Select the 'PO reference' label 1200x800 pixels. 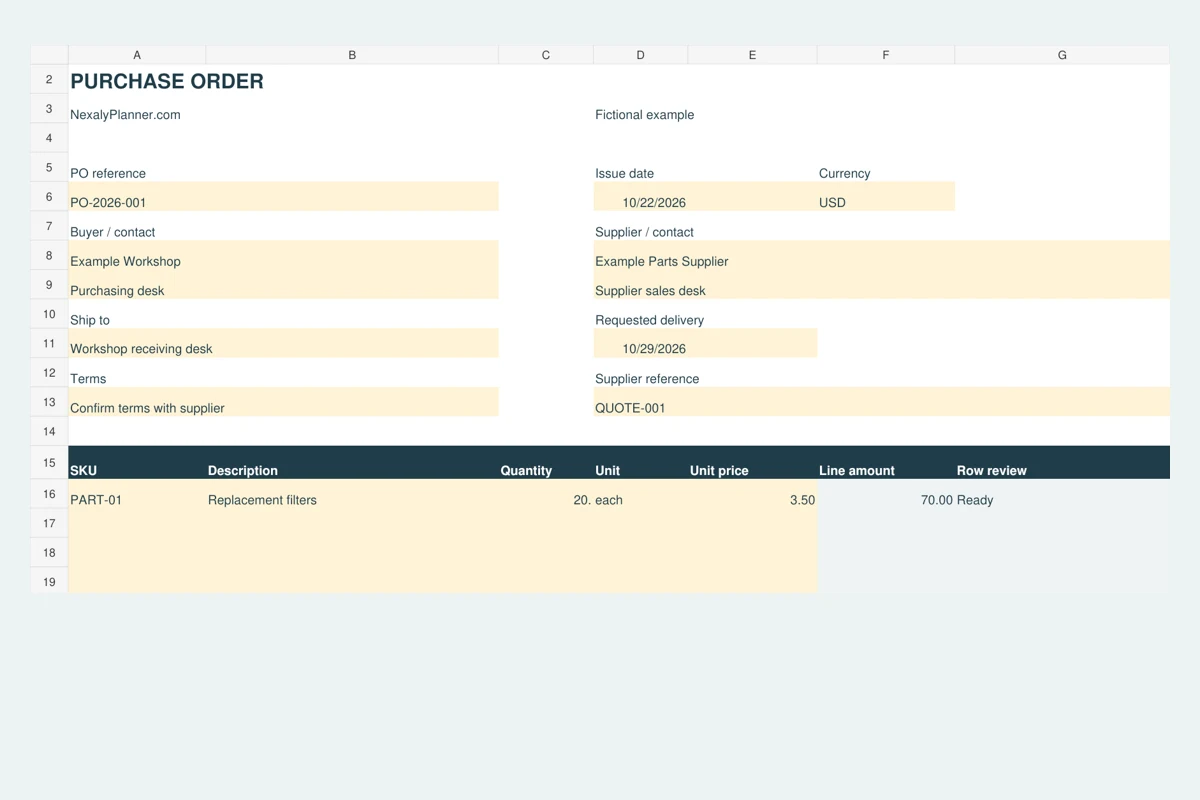point(108,174)
